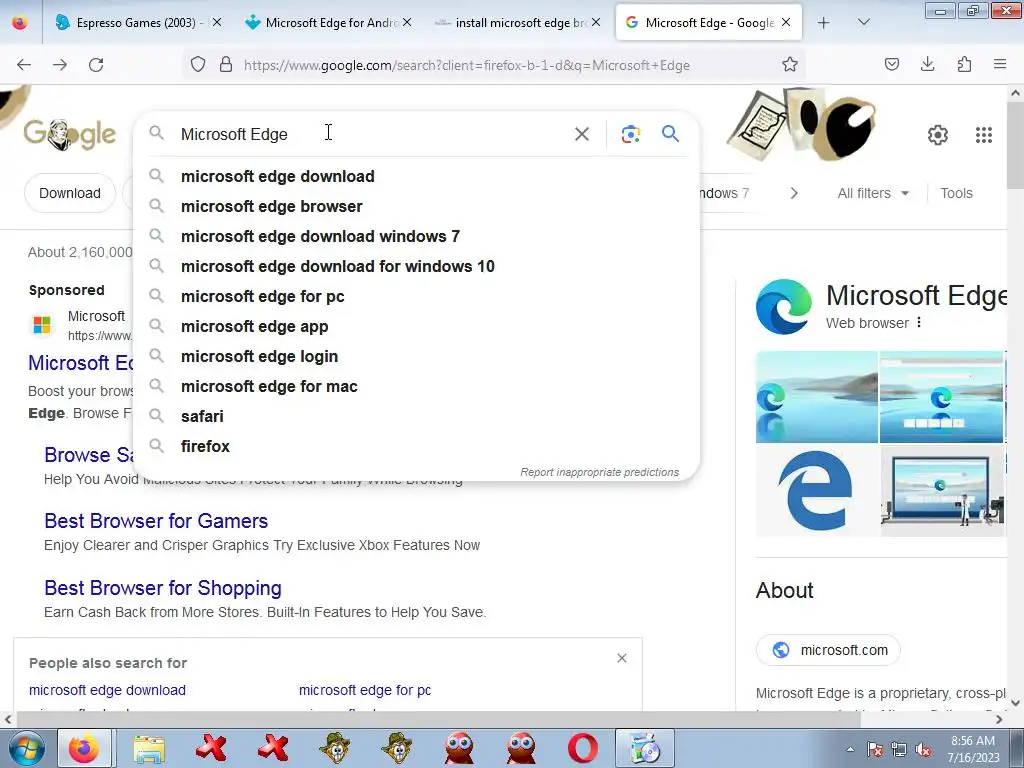
Task: Search by image with Google Lens icon
Action: click(x=630, y=134)
